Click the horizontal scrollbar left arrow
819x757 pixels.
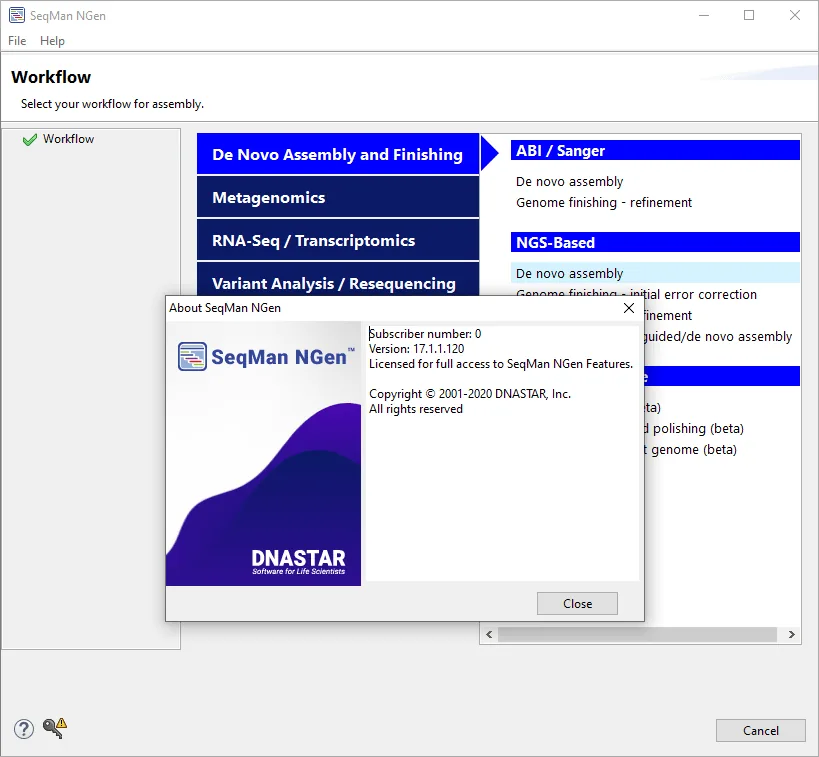489,634
